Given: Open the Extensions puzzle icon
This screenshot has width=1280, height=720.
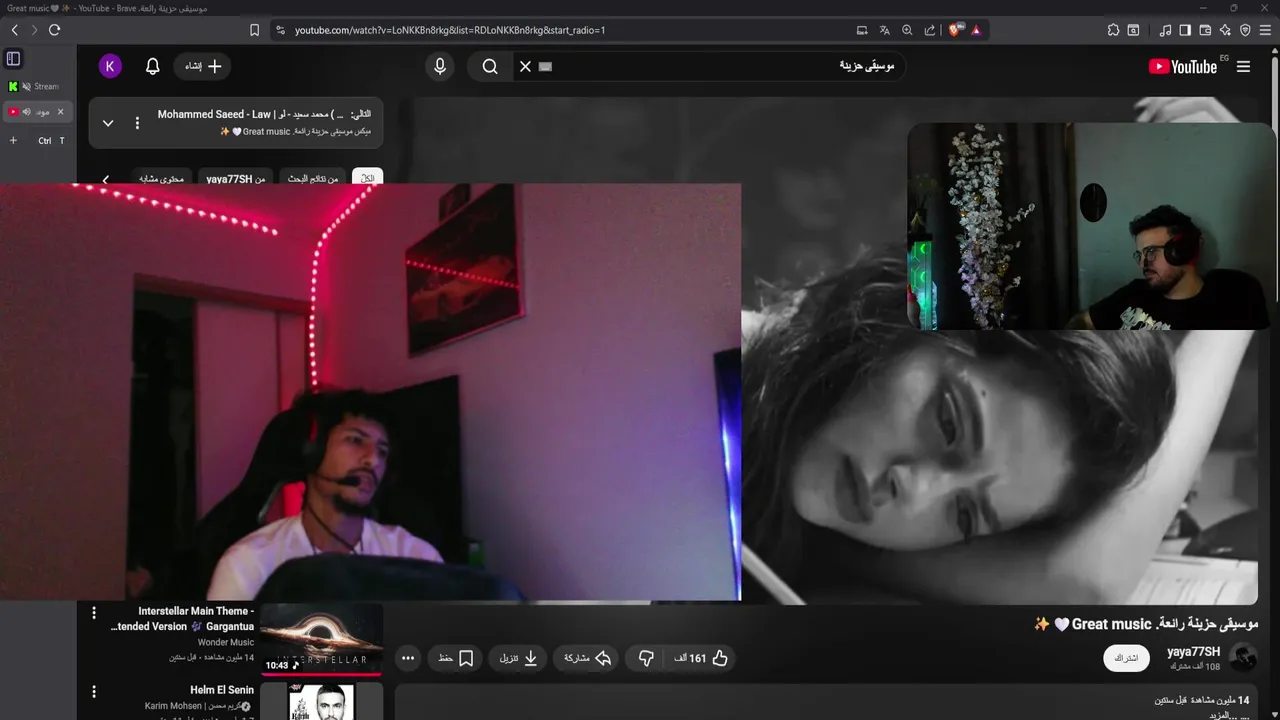Looking at the screenshot, I should point(1113,30).
